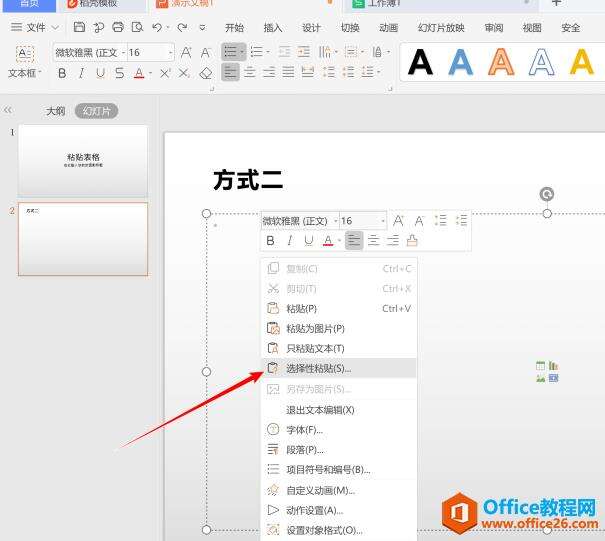Center align text from the mini toolbar
The image size is (605, 541).
(x=373, y=241)
